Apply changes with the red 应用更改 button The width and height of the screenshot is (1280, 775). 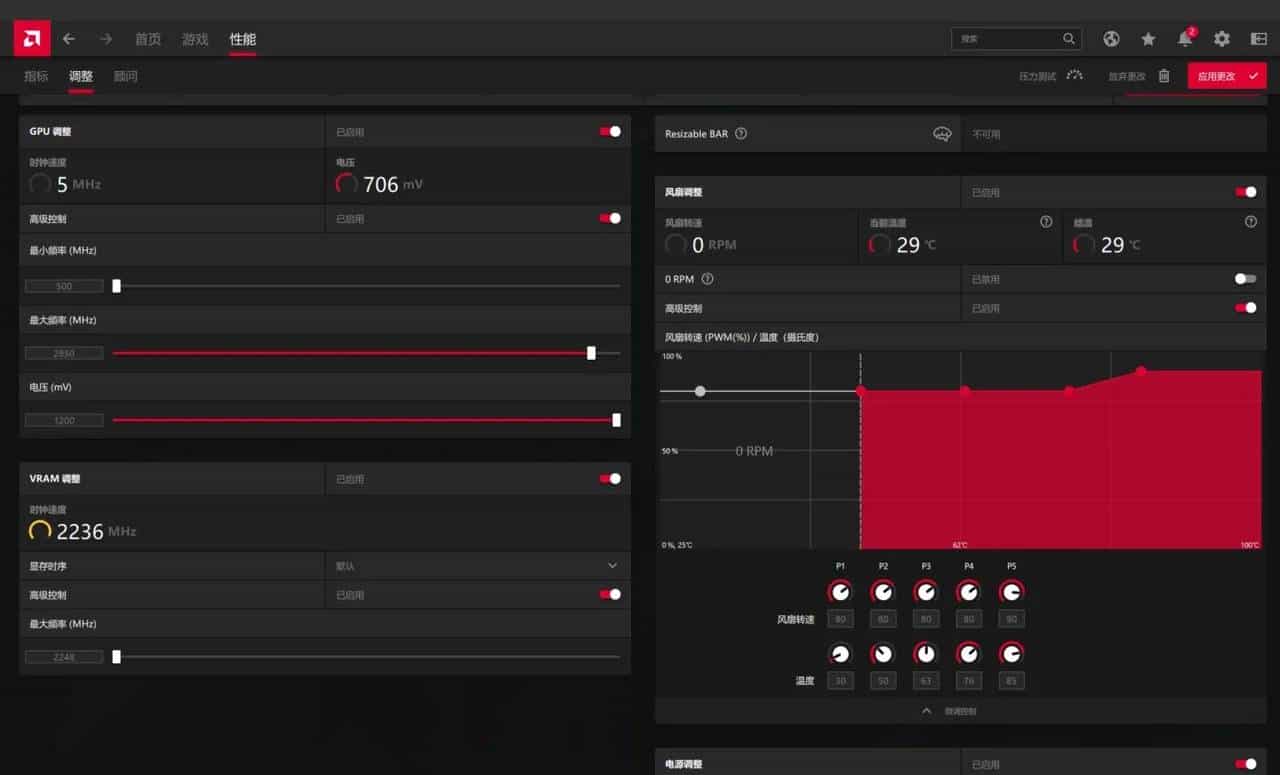[1226, 75]
